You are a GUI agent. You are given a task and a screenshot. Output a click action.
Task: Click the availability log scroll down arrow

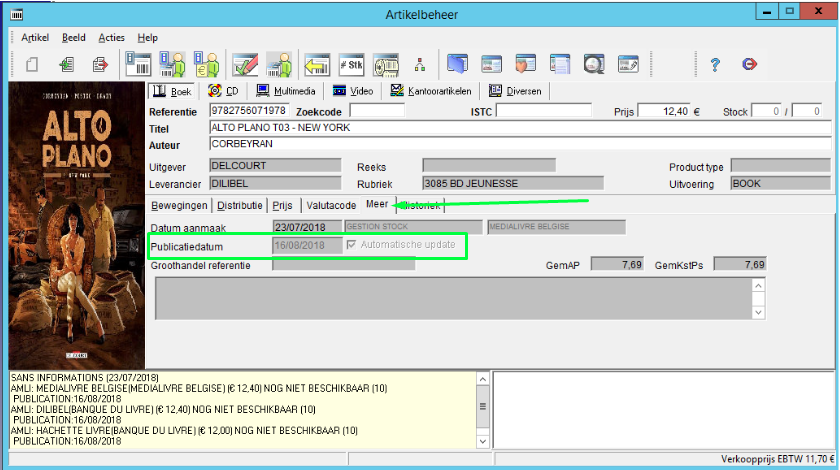point(483,442)
